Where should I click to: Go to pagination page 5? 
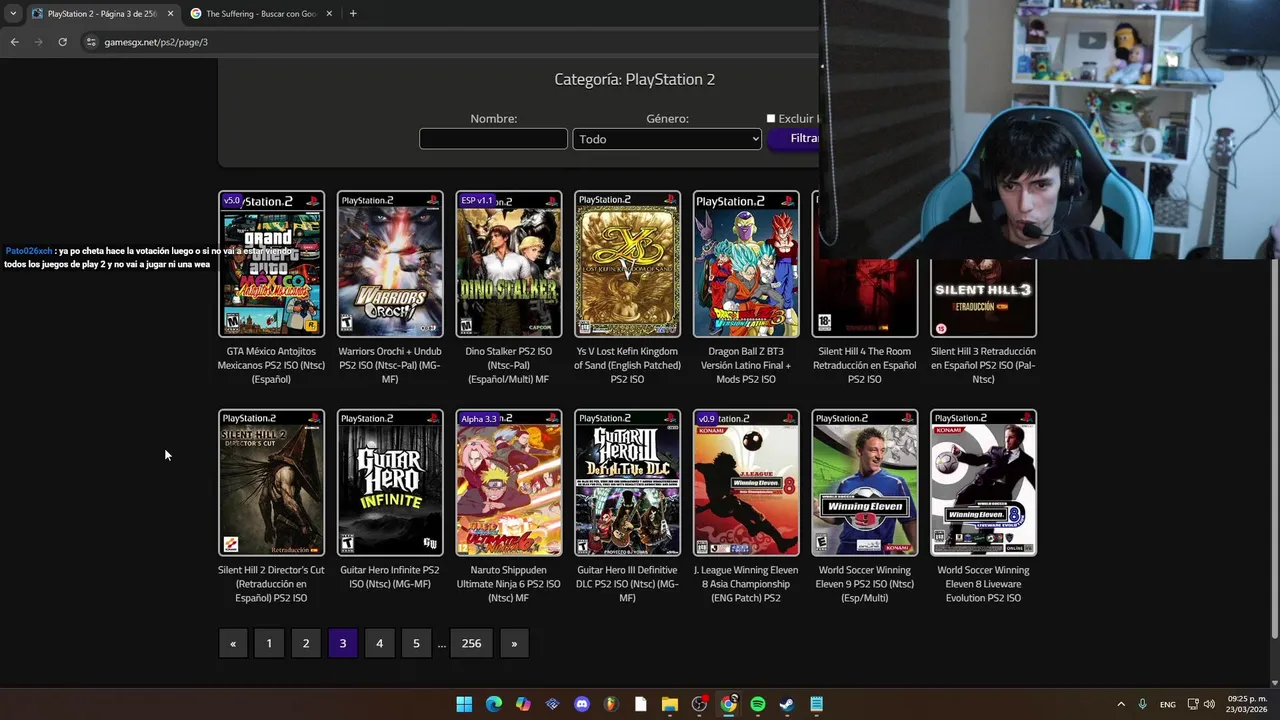tap(416, 643)
